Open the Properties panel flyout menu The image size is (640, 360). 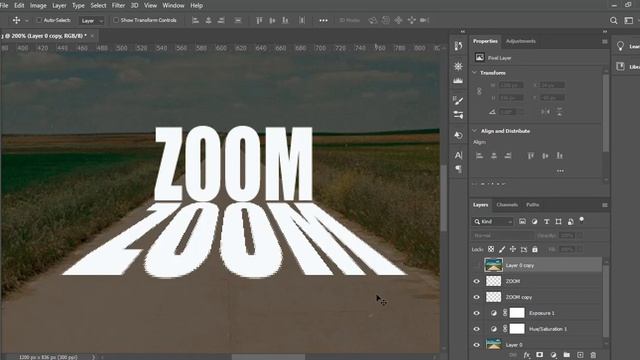pos(605,42)
